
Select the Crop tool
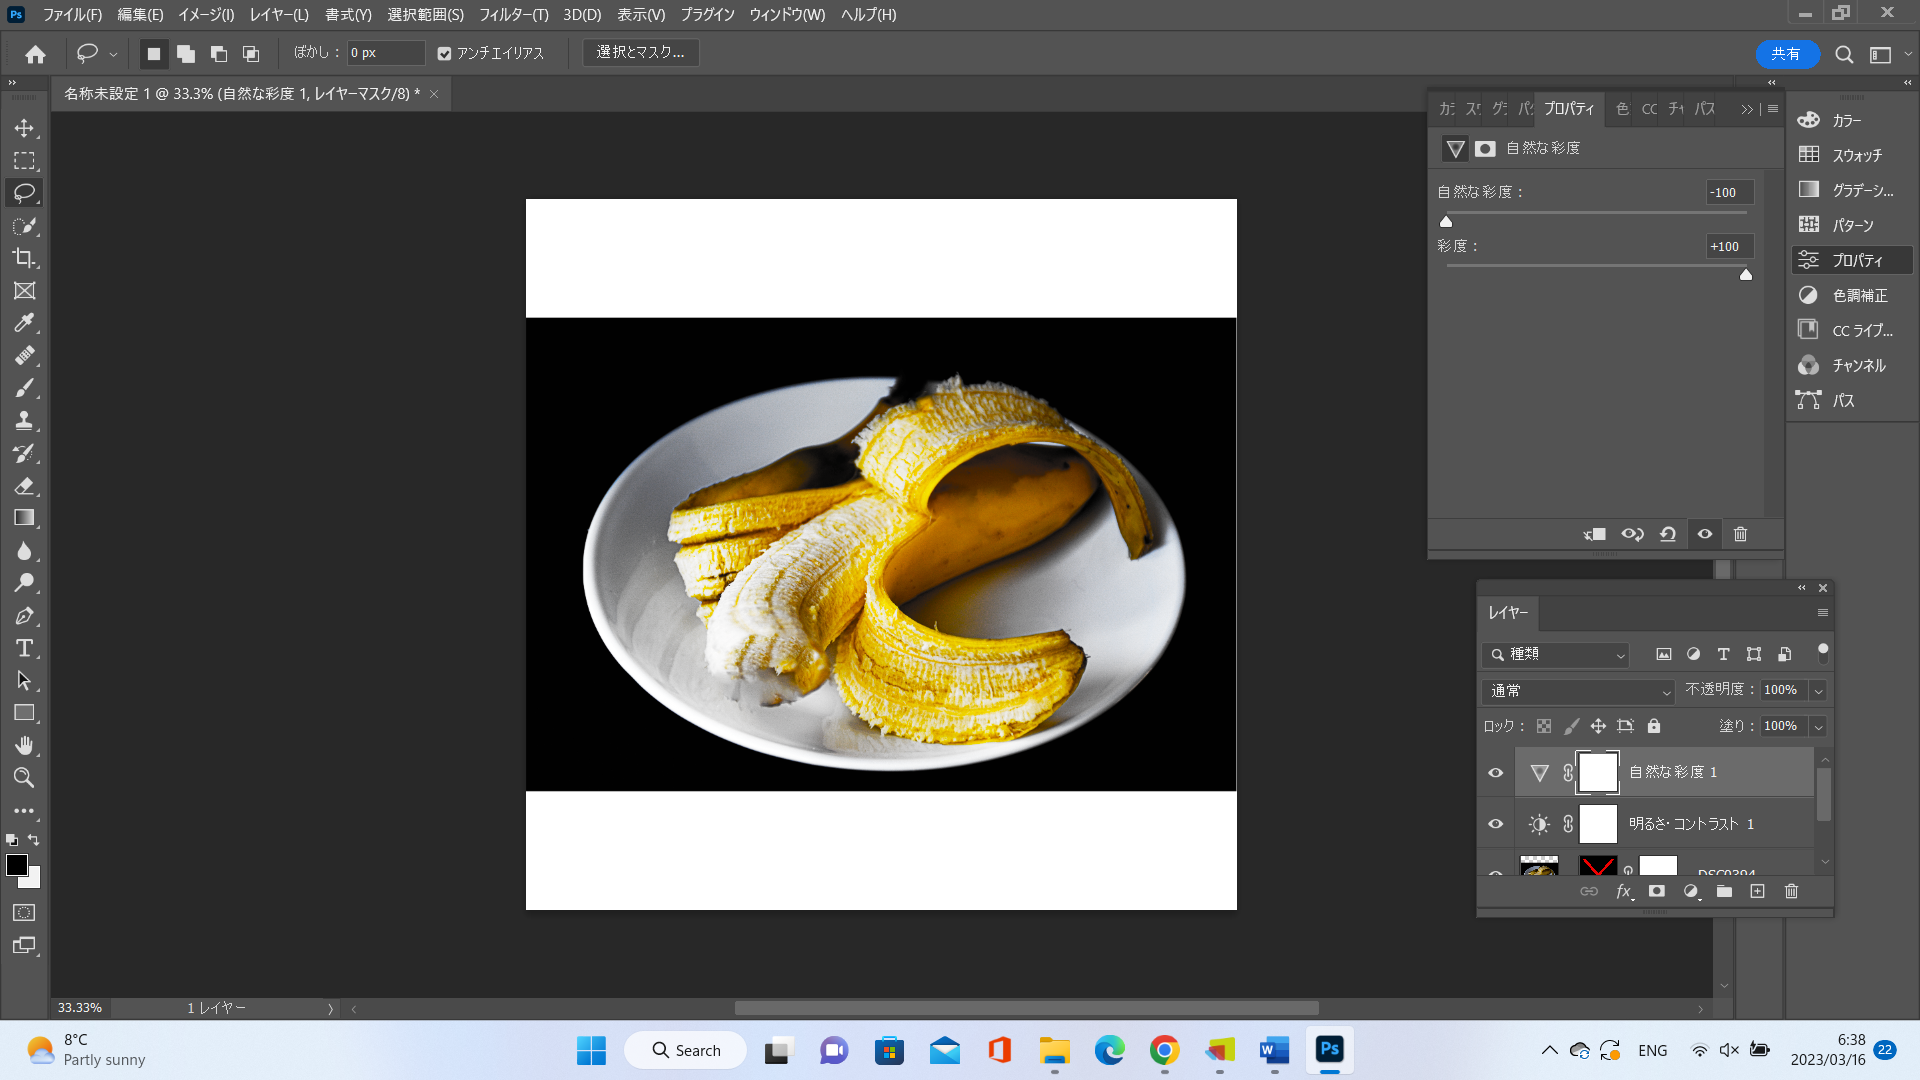24,258
